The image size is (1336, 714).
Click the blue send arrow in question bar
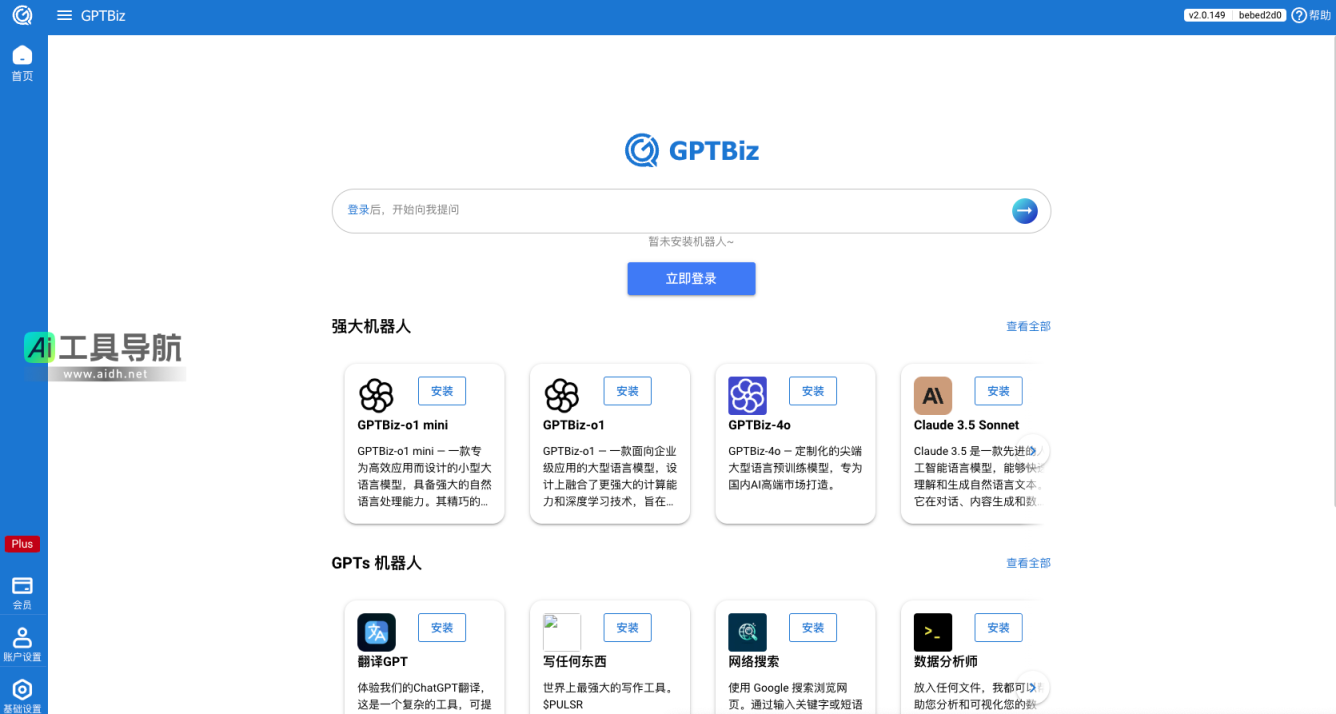coord(1024,210)
